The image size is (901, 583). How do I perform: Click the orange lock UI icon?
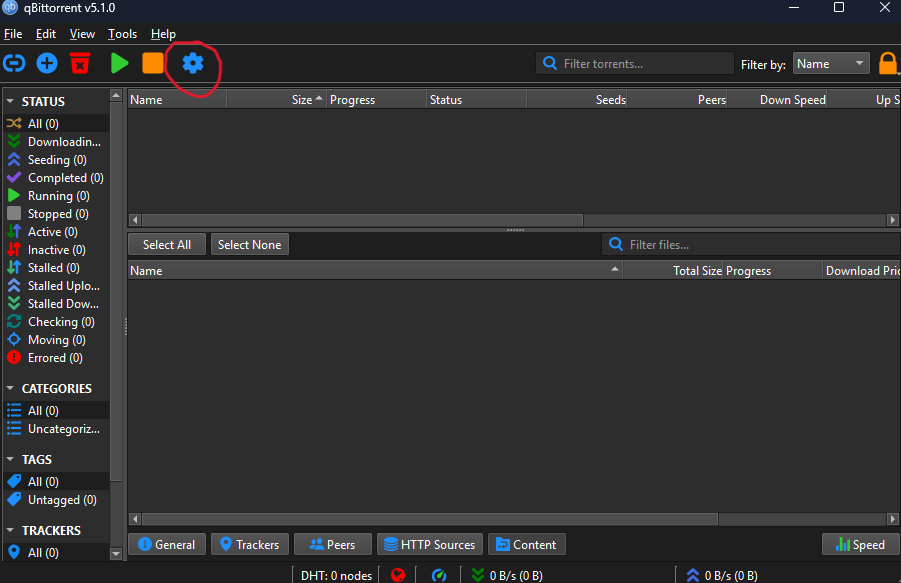pos(888,64)
